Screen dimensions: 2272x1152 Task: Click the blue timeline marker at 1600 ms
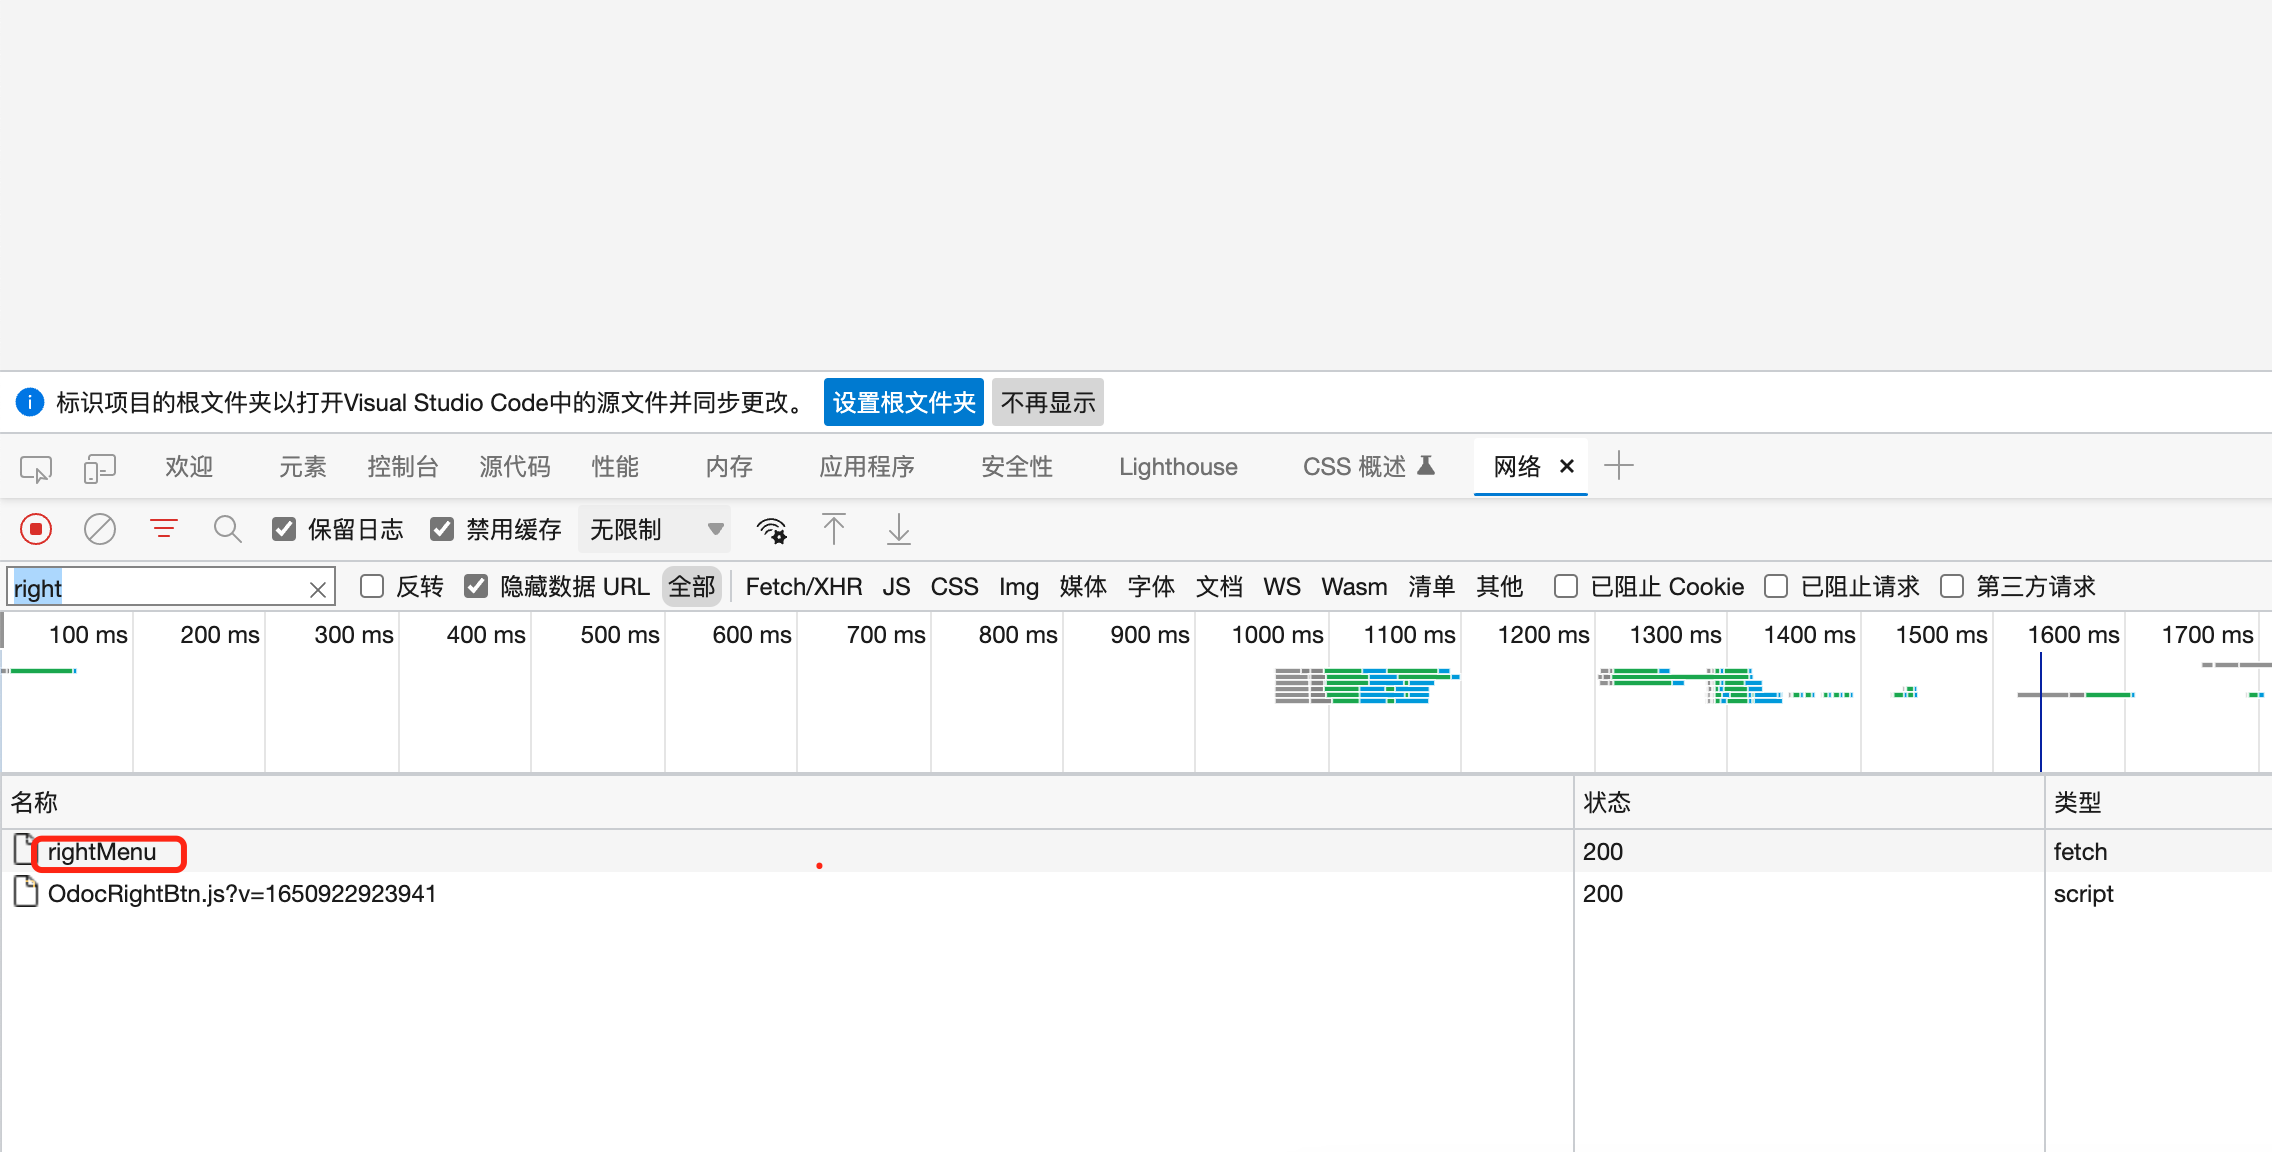pyautogui.click(x=2041, y=712)
